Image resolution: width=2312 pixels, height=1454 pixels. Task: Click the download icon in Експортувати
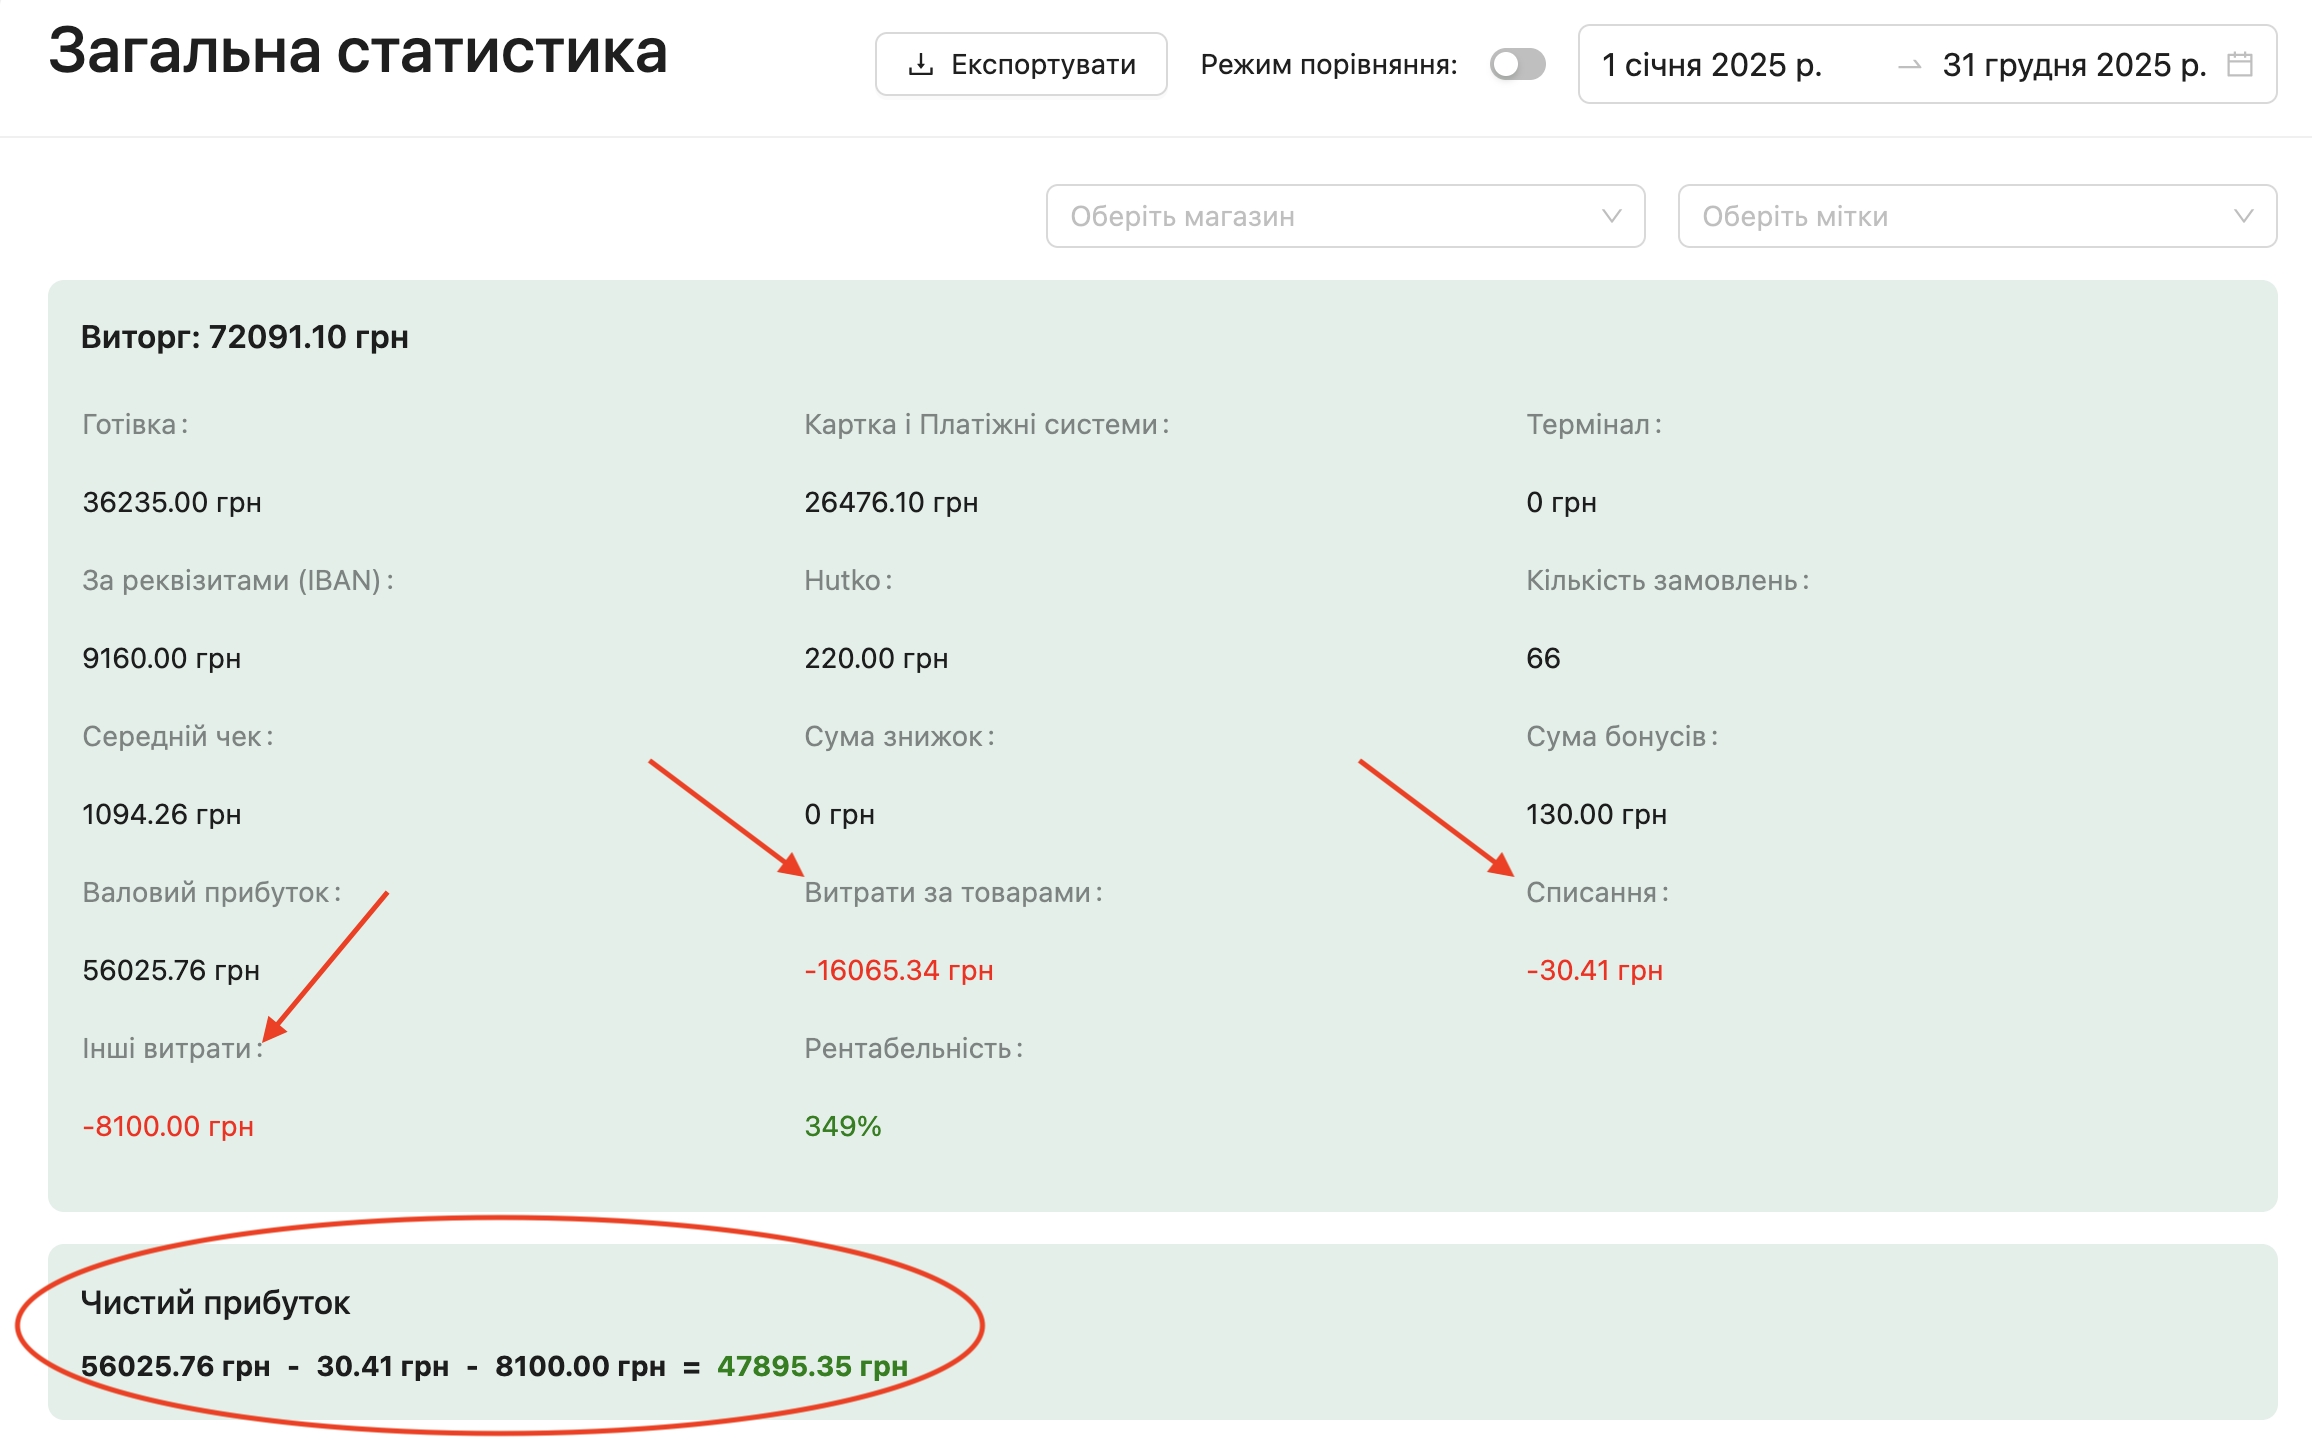tap(920, 65)
